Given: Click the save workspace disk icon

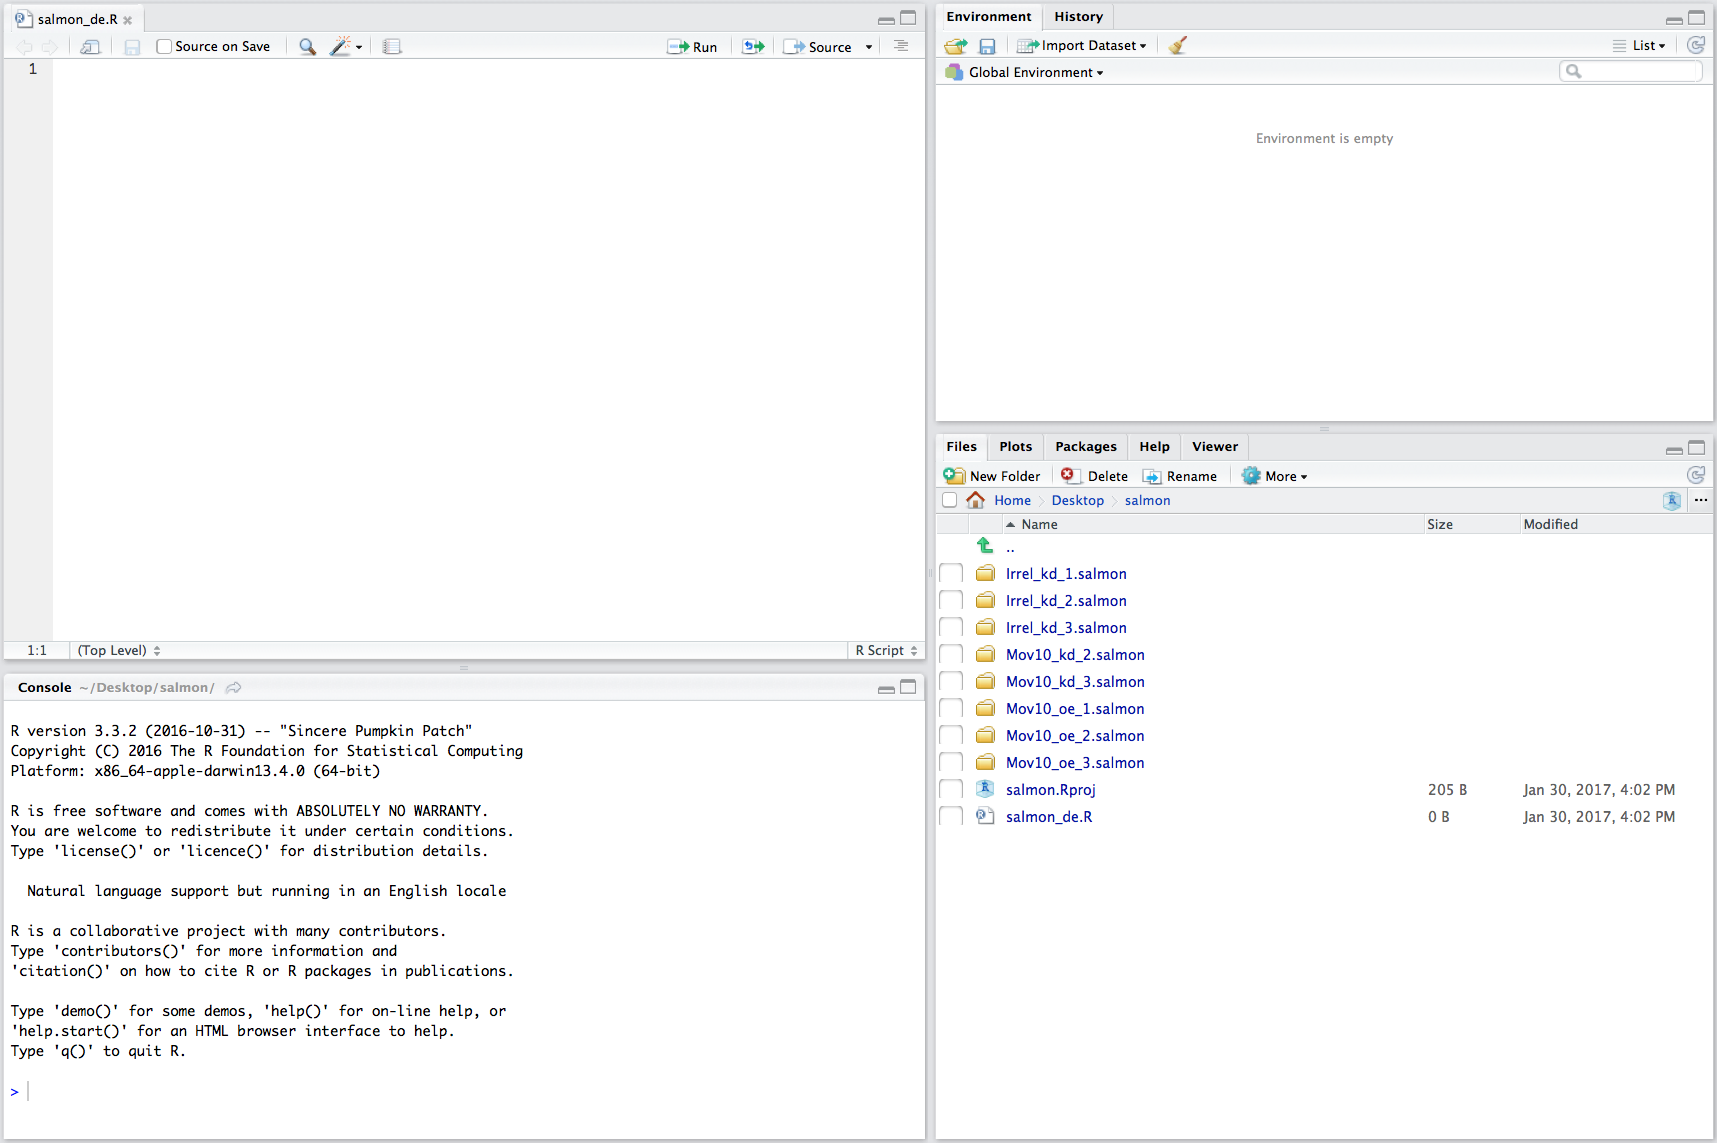Looking at the screenshot, I should tap(987, 46).
